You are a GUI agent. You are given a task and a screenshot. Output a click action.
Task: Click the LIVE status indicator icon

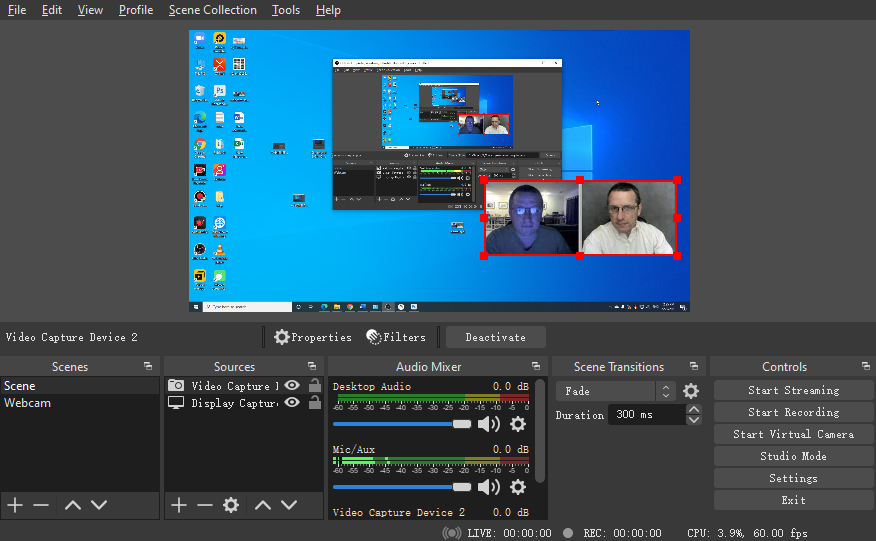pyautogui.click(x=452, y=533)
